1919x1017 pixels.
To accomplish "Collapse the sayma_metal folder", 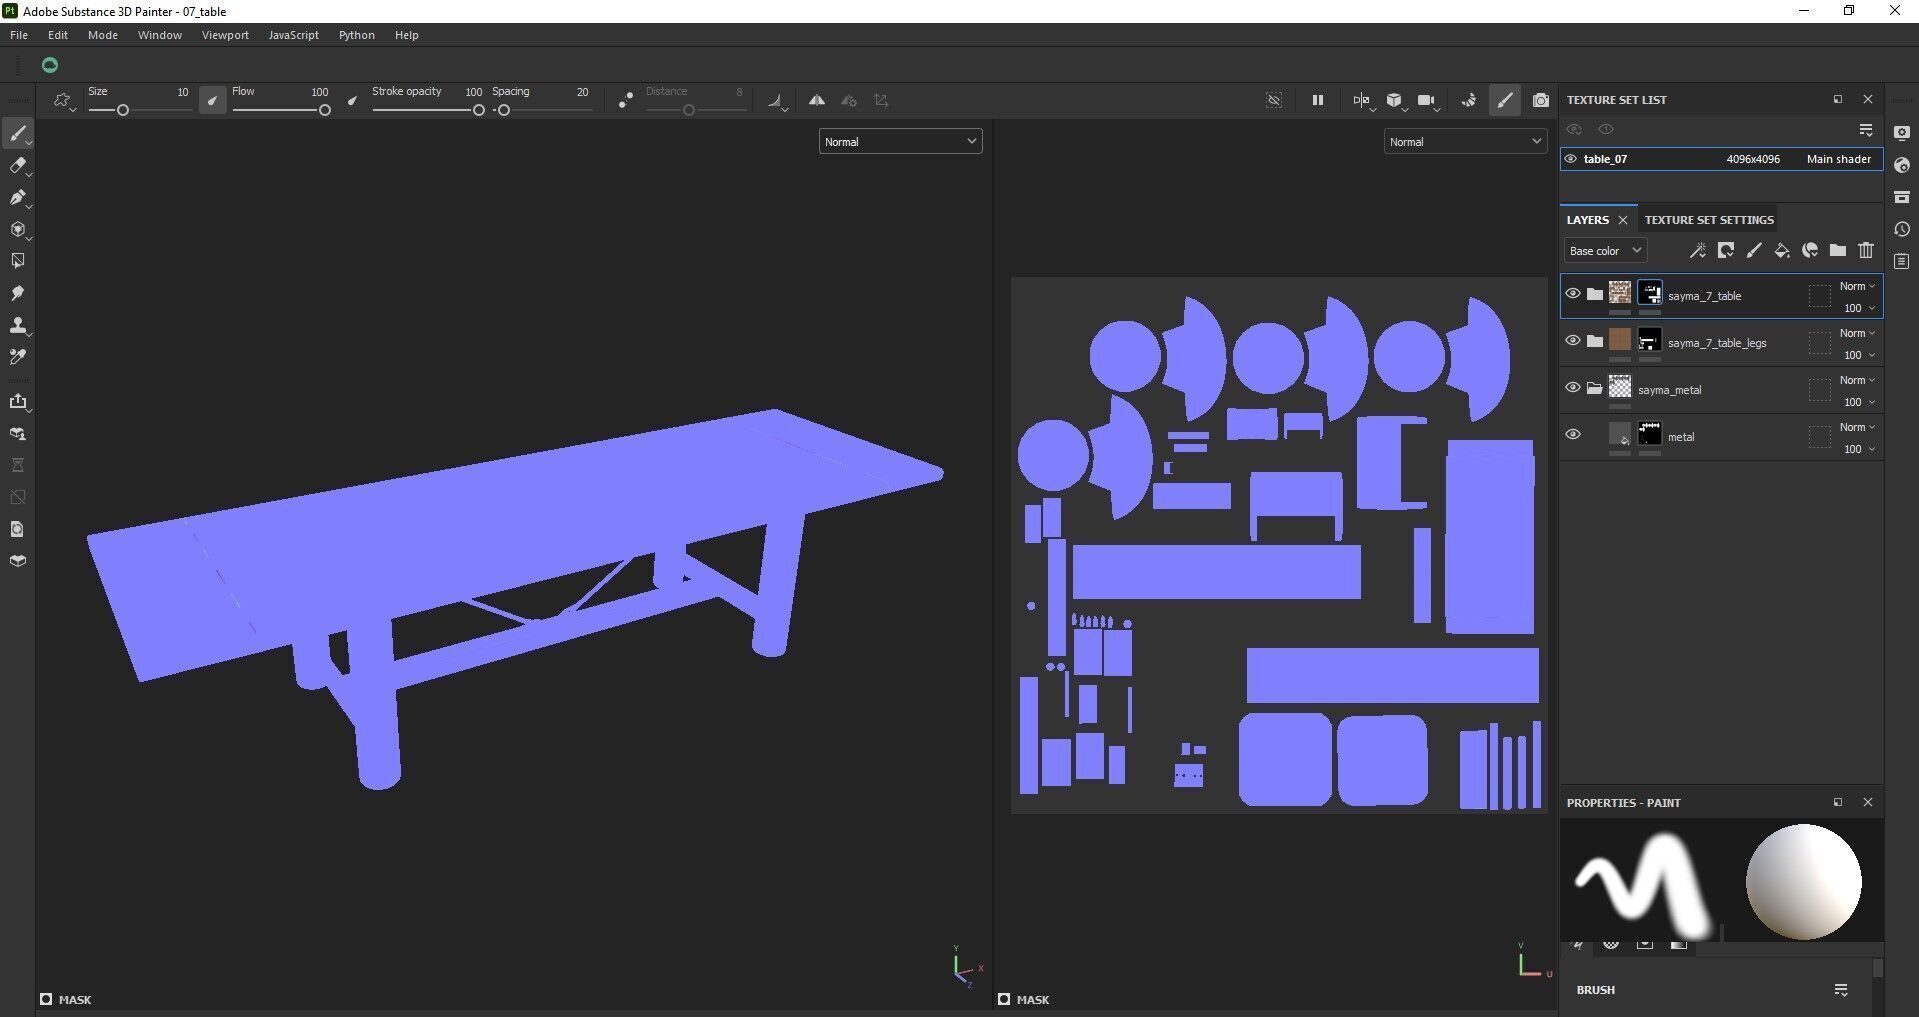I will pos(1595,389).
